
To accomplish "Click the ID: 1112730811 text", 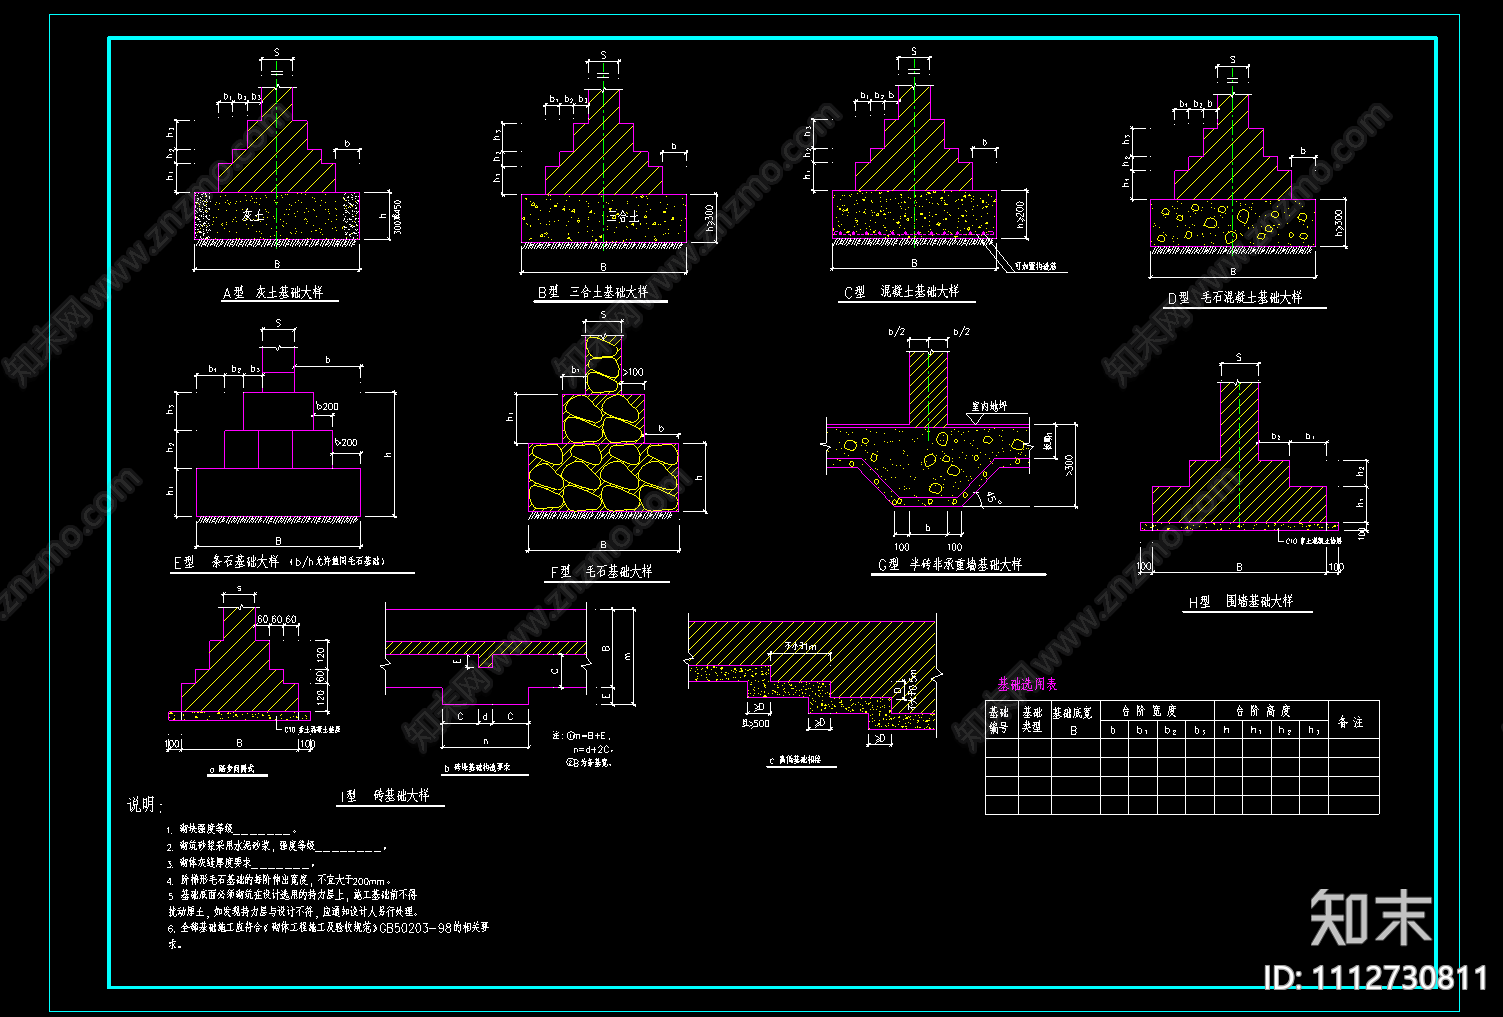I will (1375, 977).
